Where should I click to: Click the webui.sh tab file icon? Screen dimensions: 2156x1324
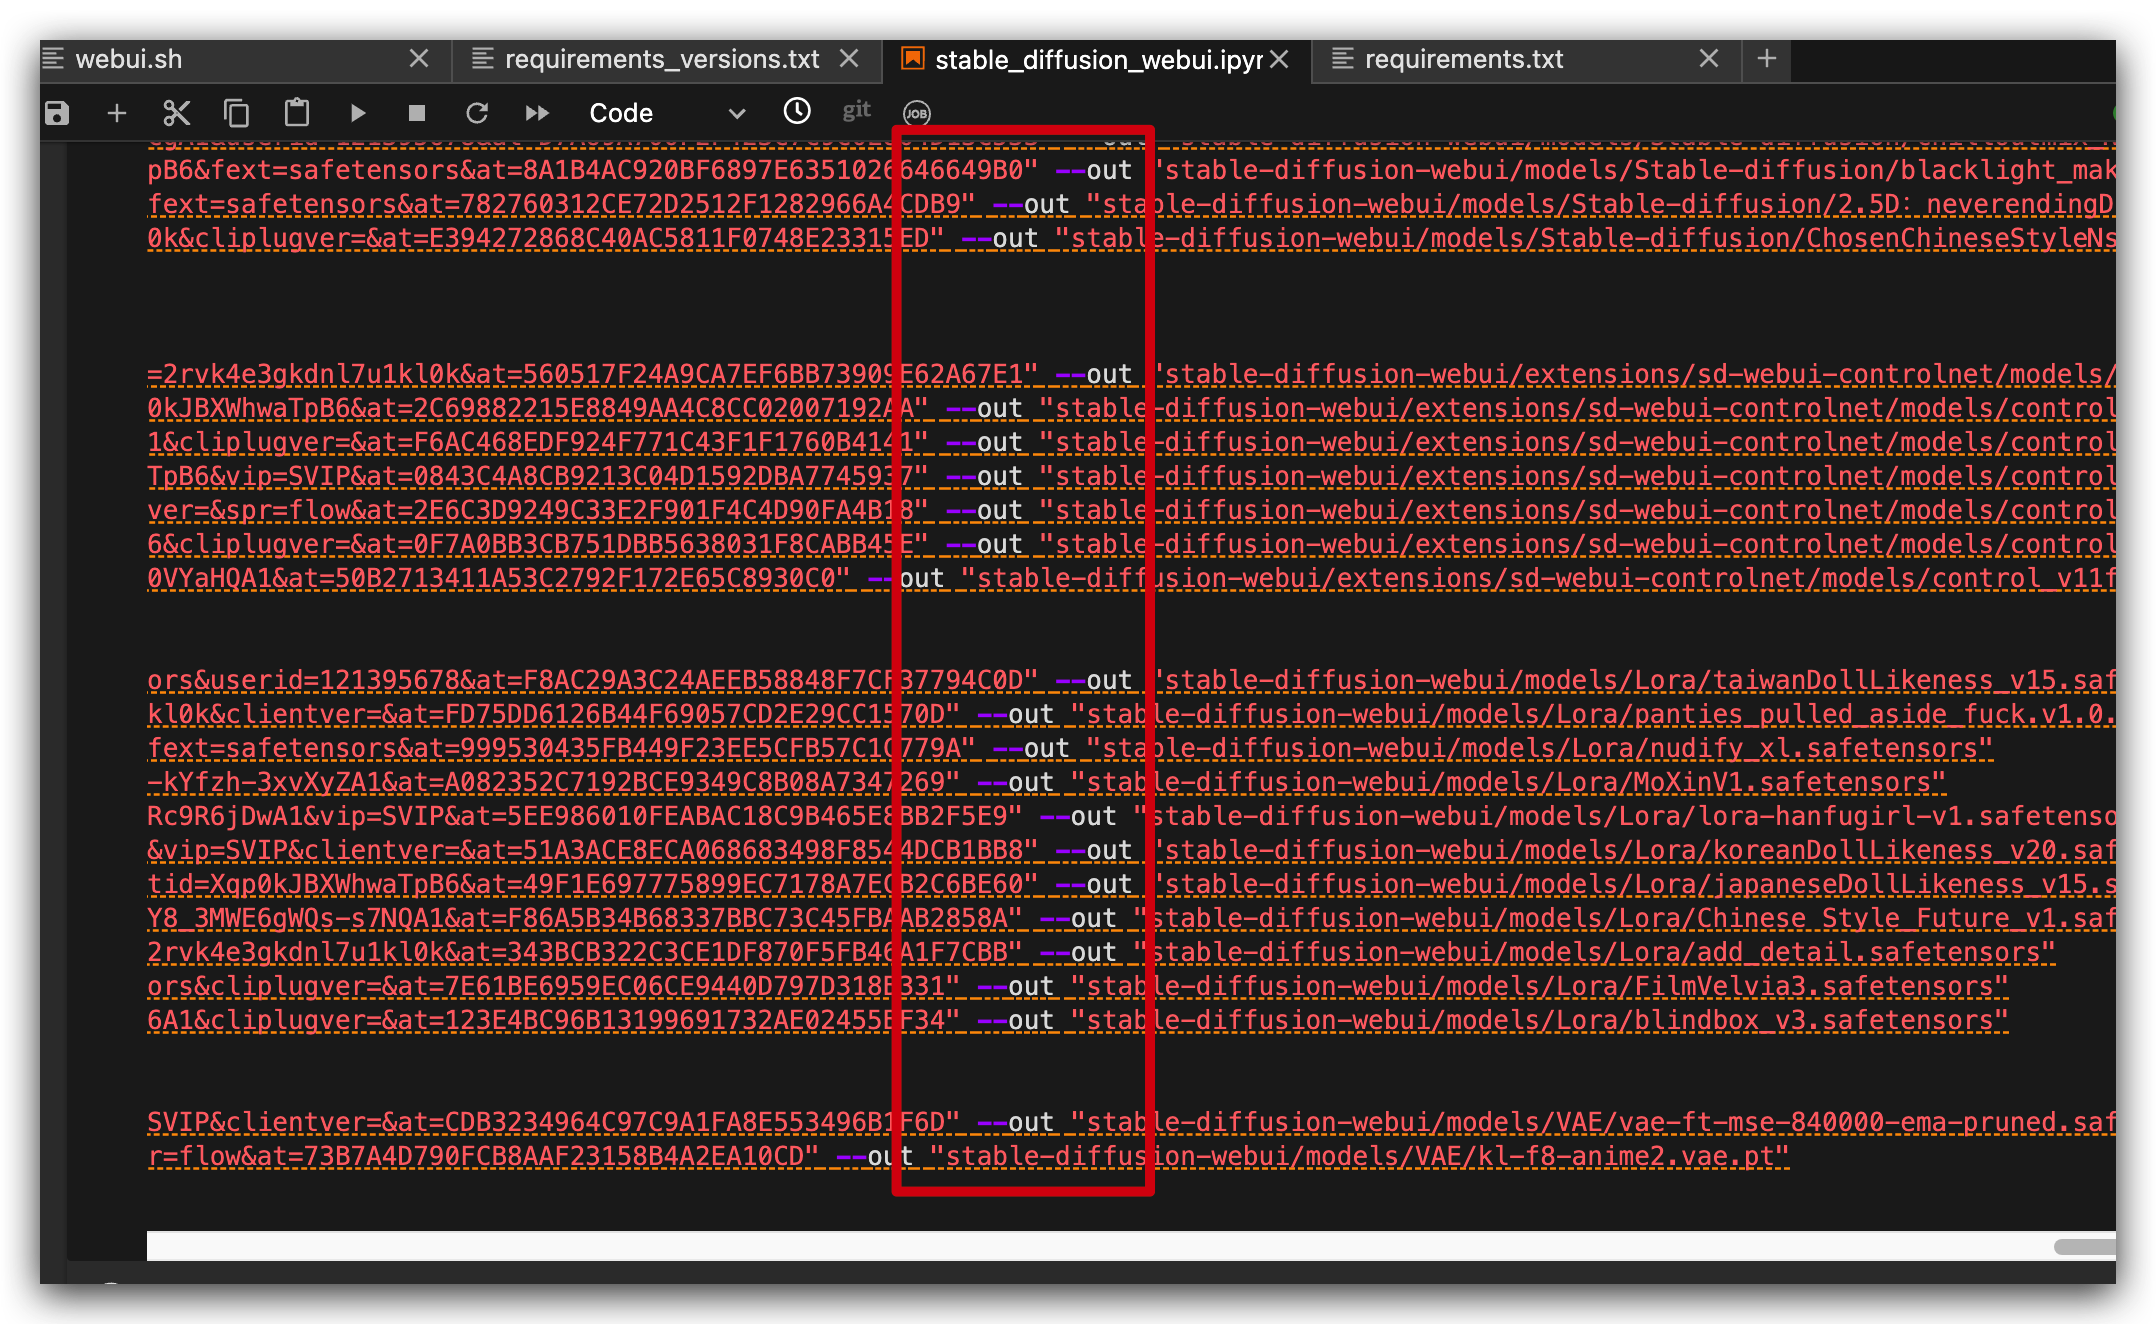(x=54, y=59)
